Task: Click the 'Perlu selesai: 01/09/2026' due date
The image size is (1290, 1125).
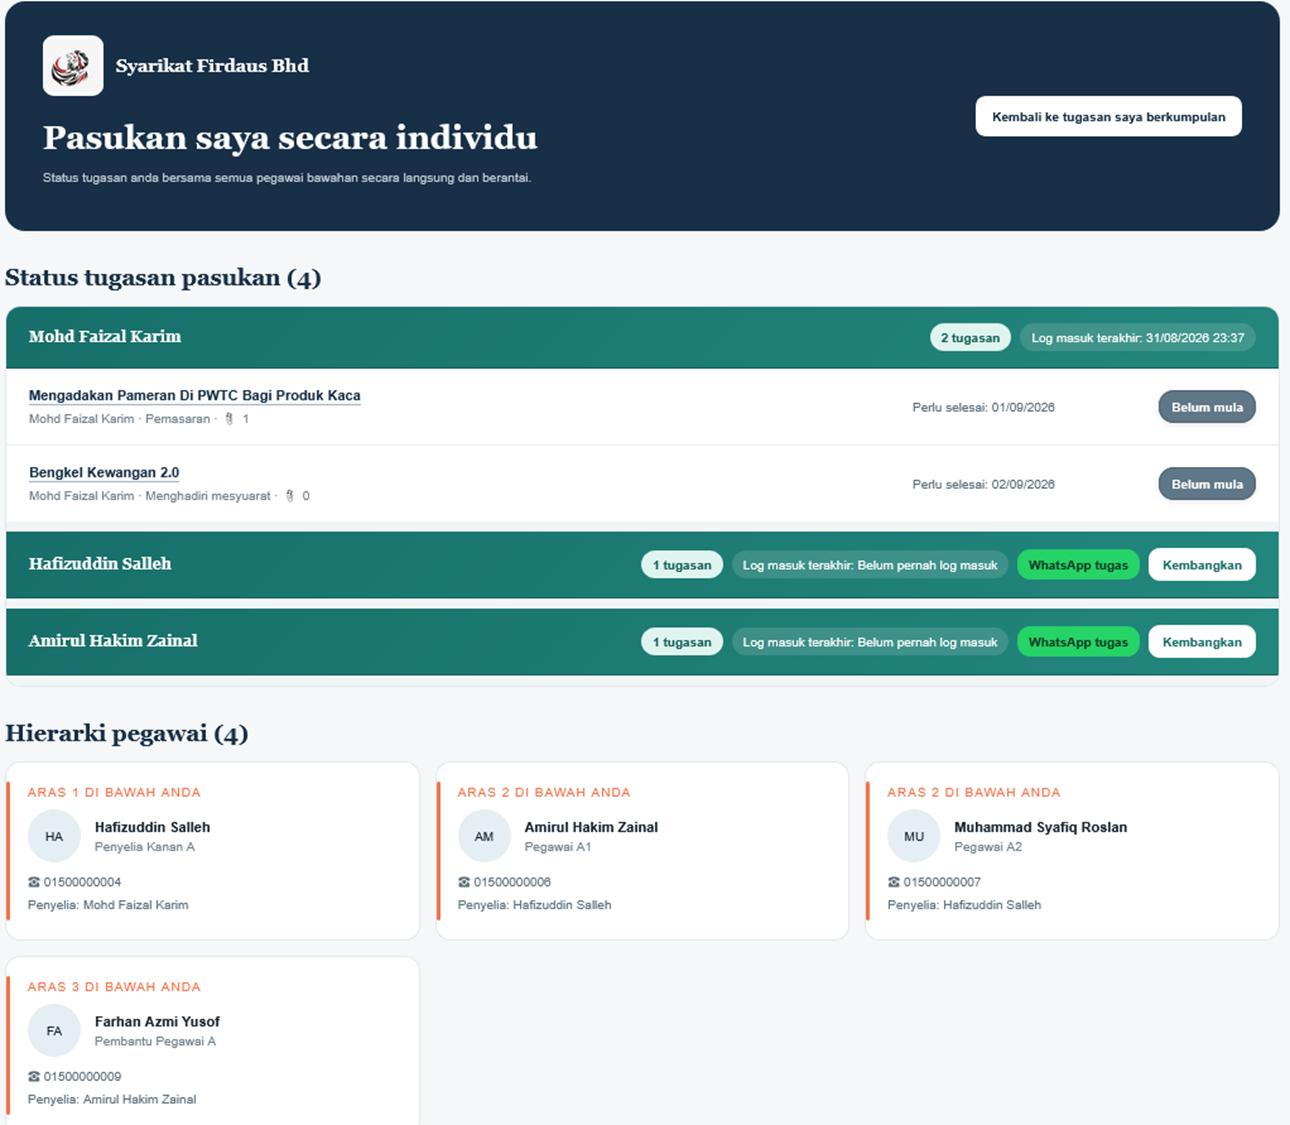Action: click(983, 407)
